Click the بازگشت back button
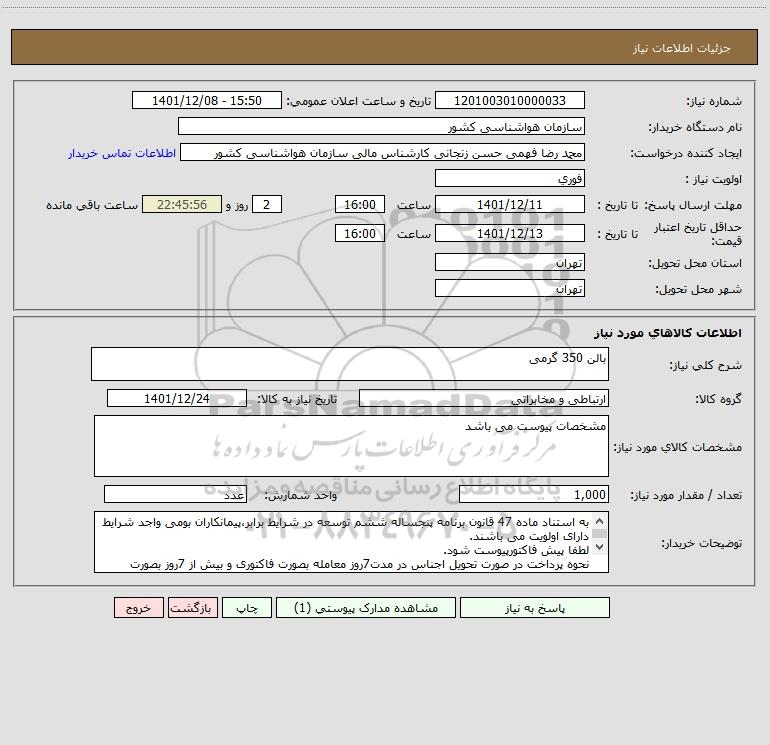Viewport: 770px width, 745px height. [x=192, y=607]
